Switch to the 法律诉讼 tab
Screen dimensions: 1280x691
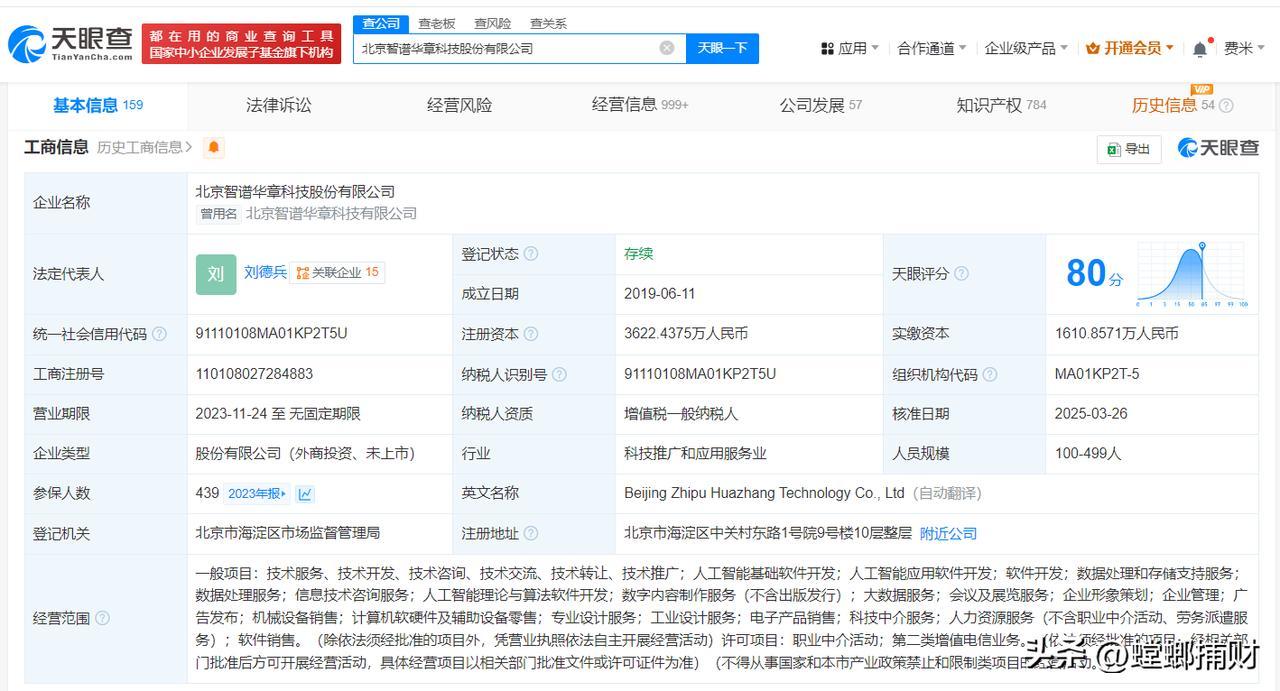(x=279, y=105)
